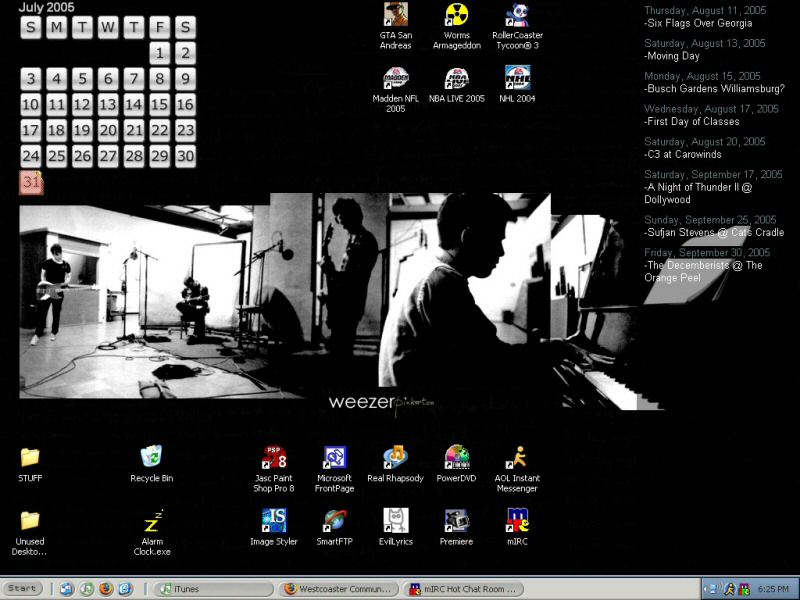Click the mIRC icon in the system tray
The height and width of the screenshot is (600, 800).
point(744,589)
